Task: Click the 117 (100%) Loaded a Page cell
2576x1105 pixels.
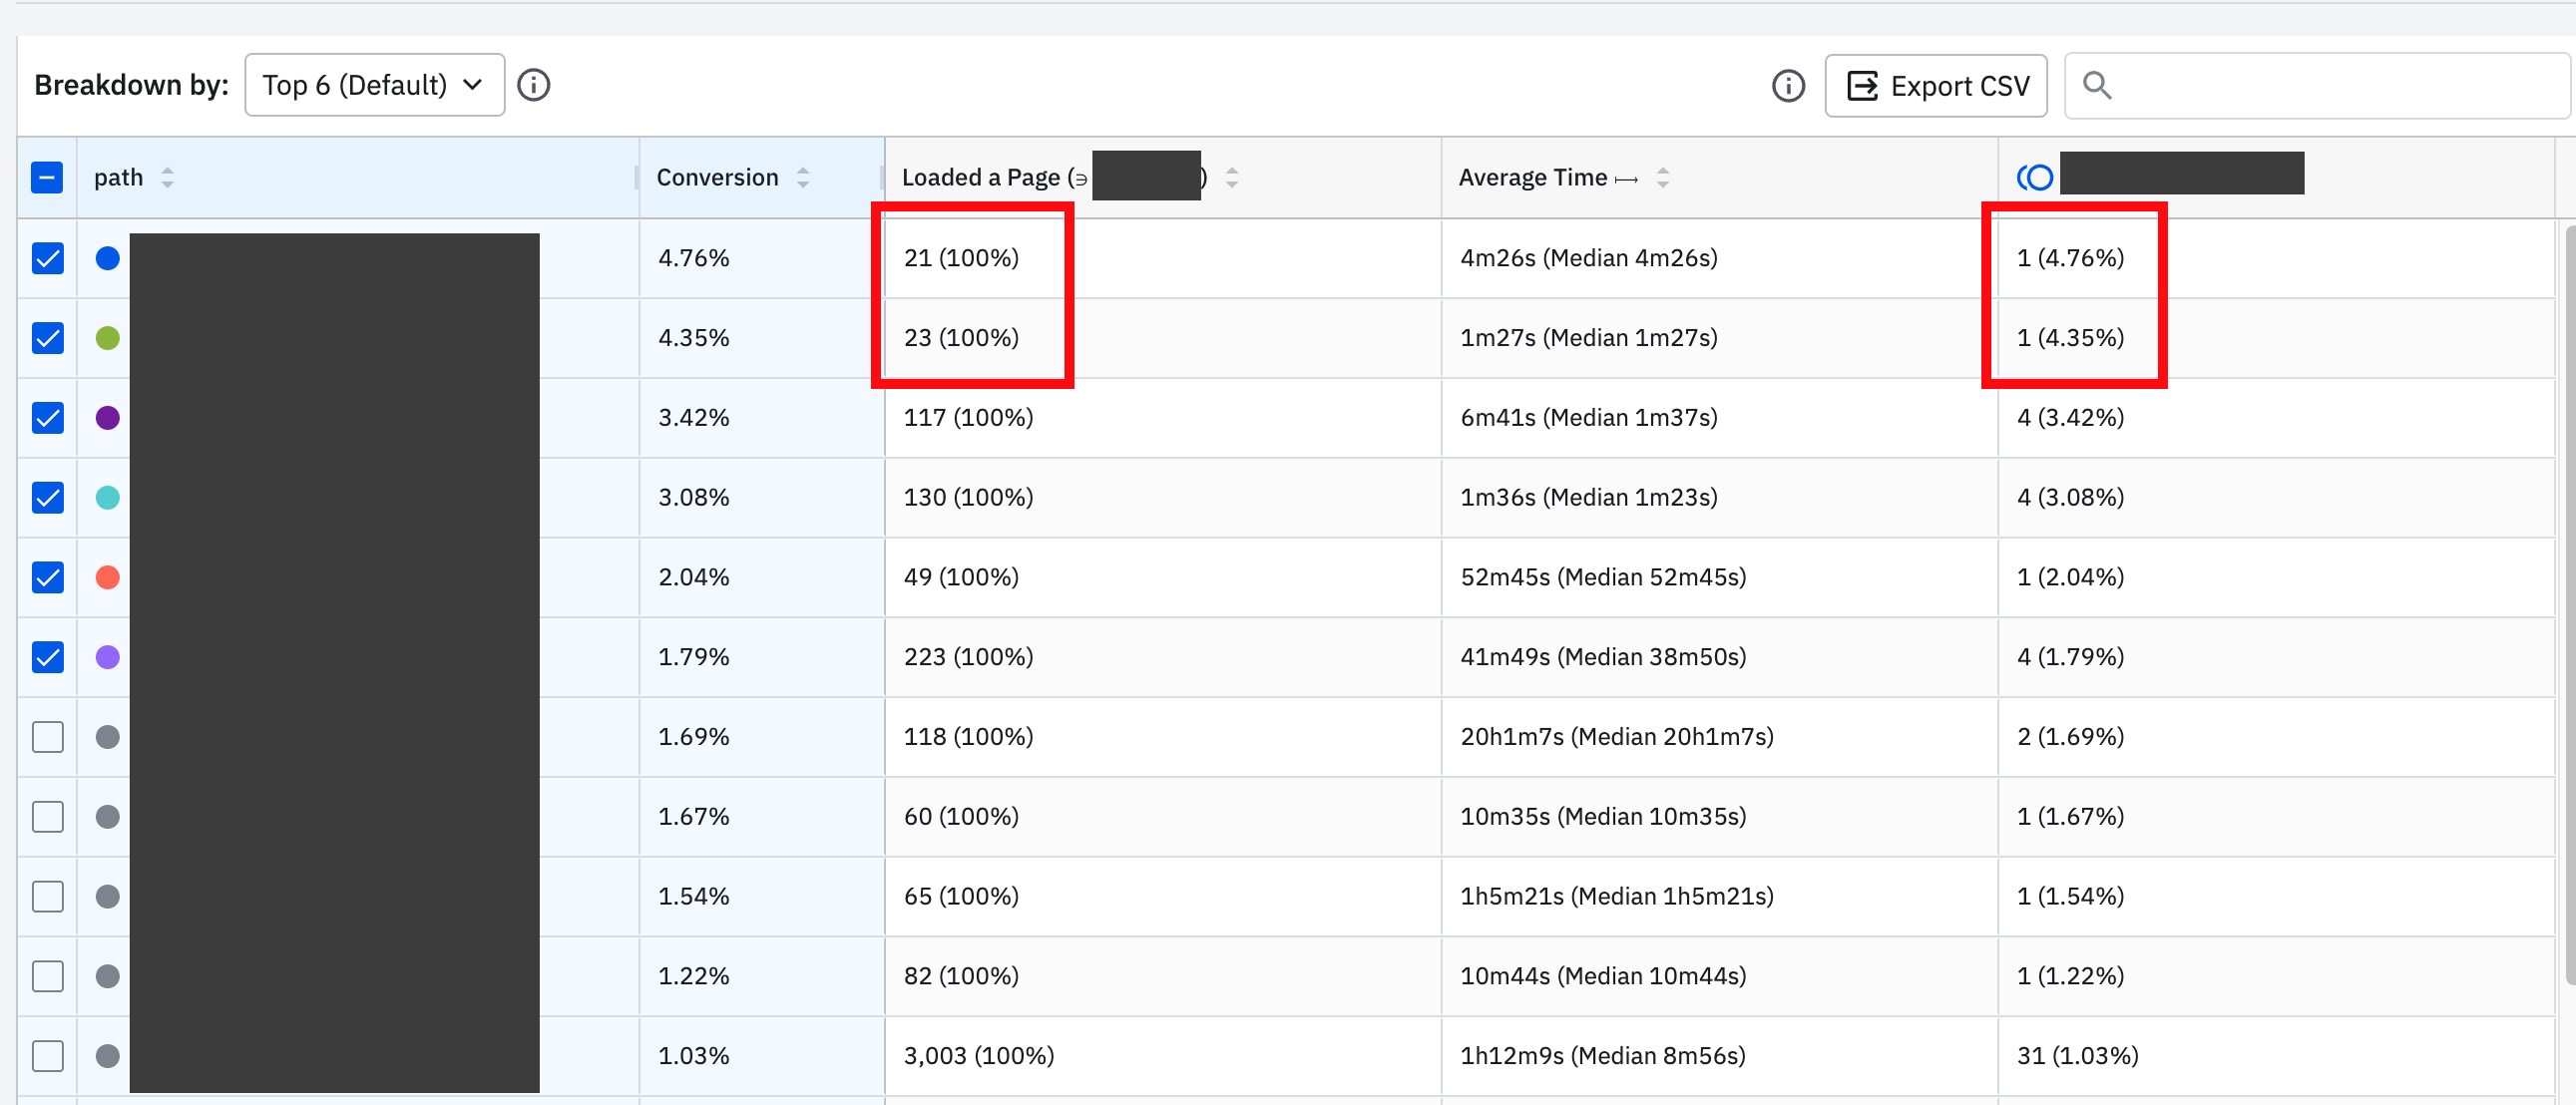Action: click(968, 417)
